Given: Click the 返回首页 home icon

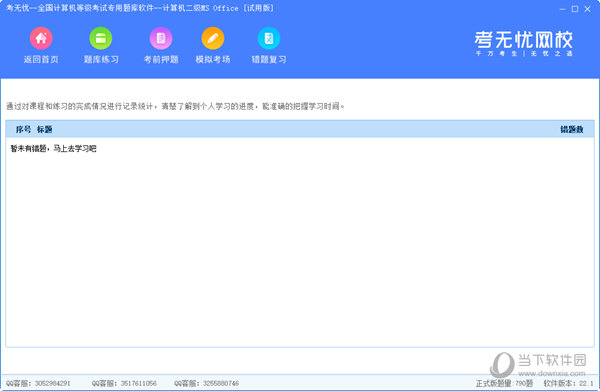Looking at the screenshot, I should click(x=41, y=38).
